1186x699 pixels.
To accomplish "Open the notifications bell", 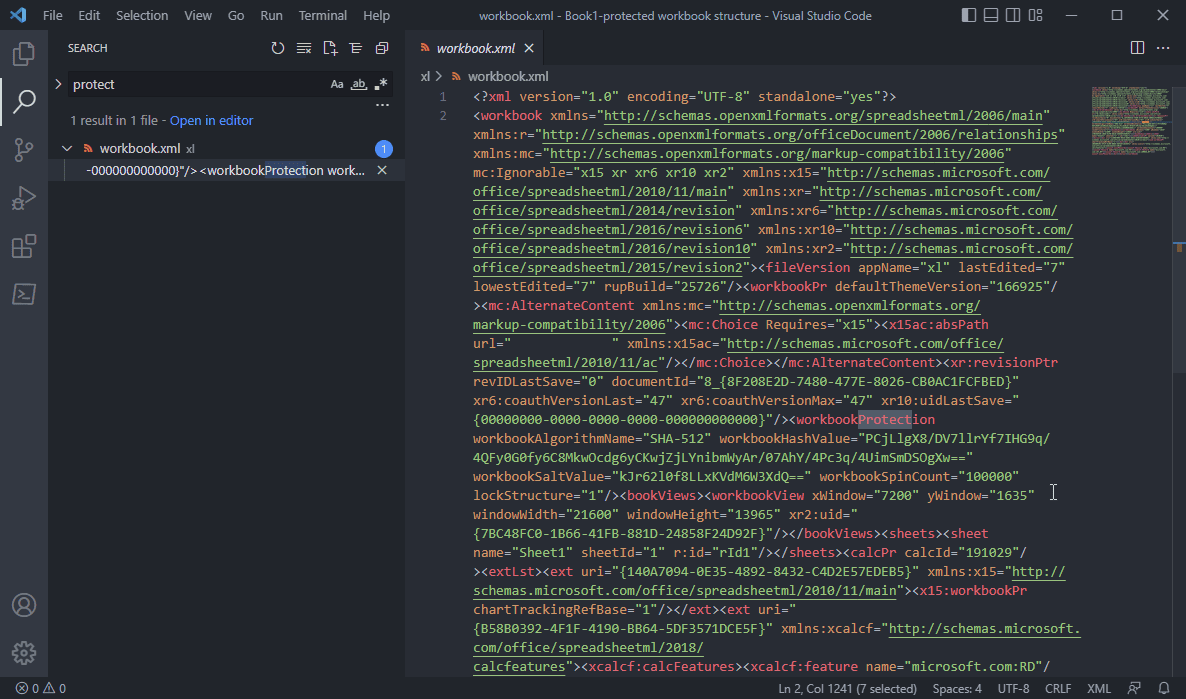I will pyautogui.click(x=1164, y=688).
